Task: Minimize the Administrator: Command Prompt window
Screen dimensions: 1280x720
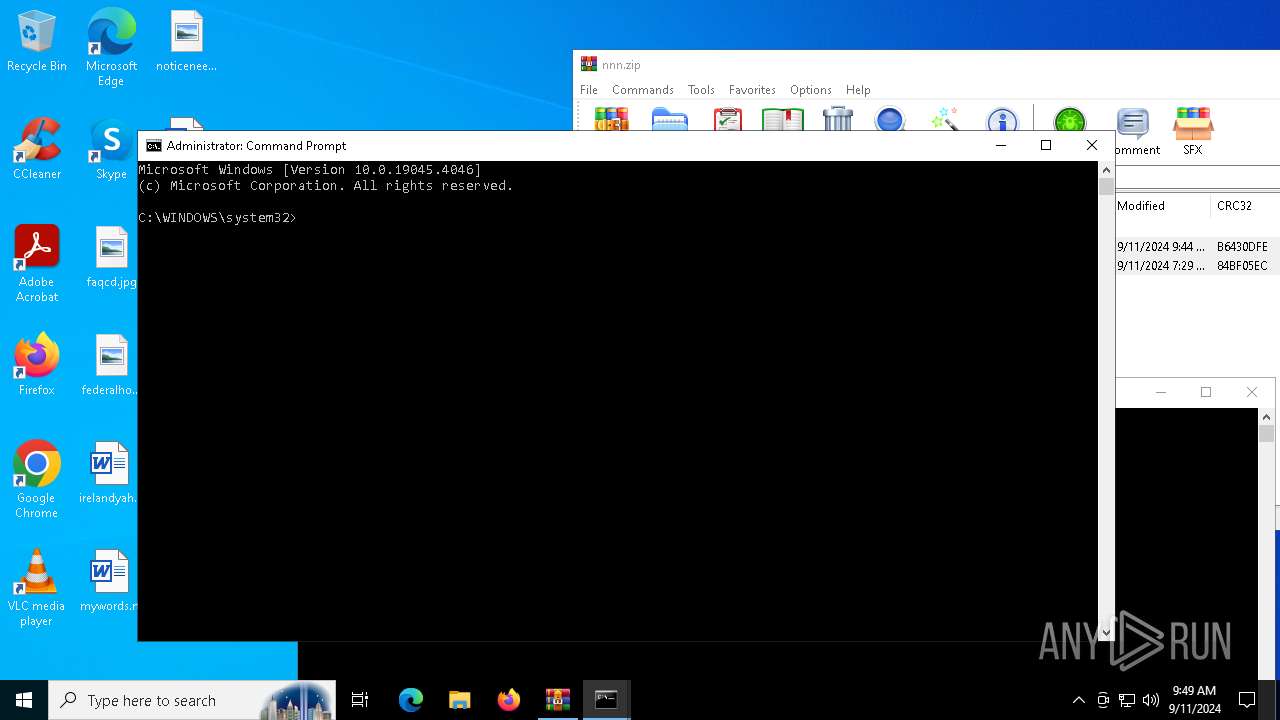Action: click(1000, 146)
